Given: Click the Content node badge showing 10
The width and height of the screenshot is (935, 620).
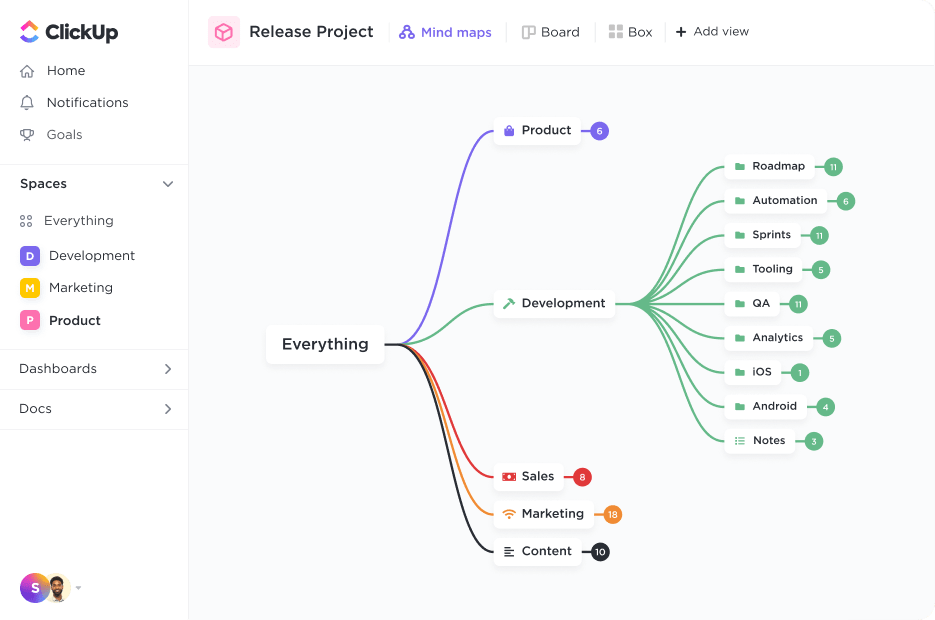Looking at the screenshot, I should [x=599, y=551].
